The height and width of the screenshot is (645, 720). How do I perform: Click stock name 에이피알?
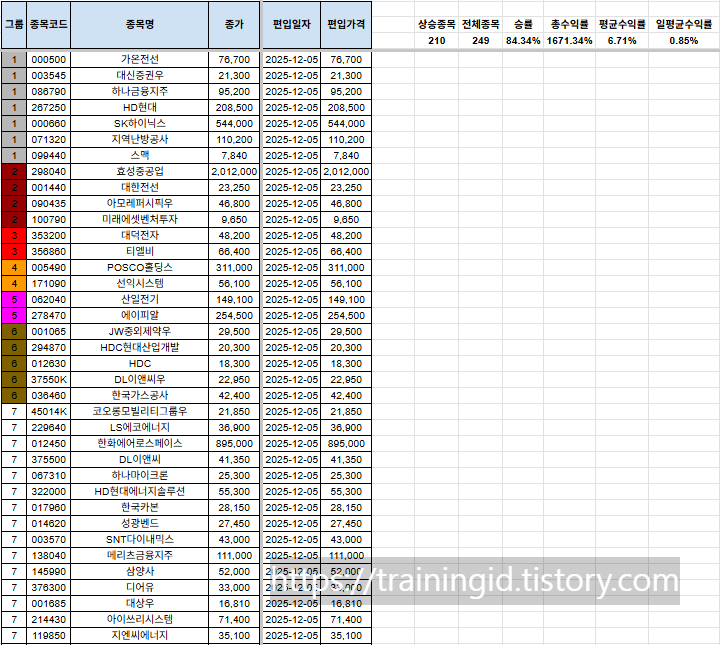[x=140, y=316]
